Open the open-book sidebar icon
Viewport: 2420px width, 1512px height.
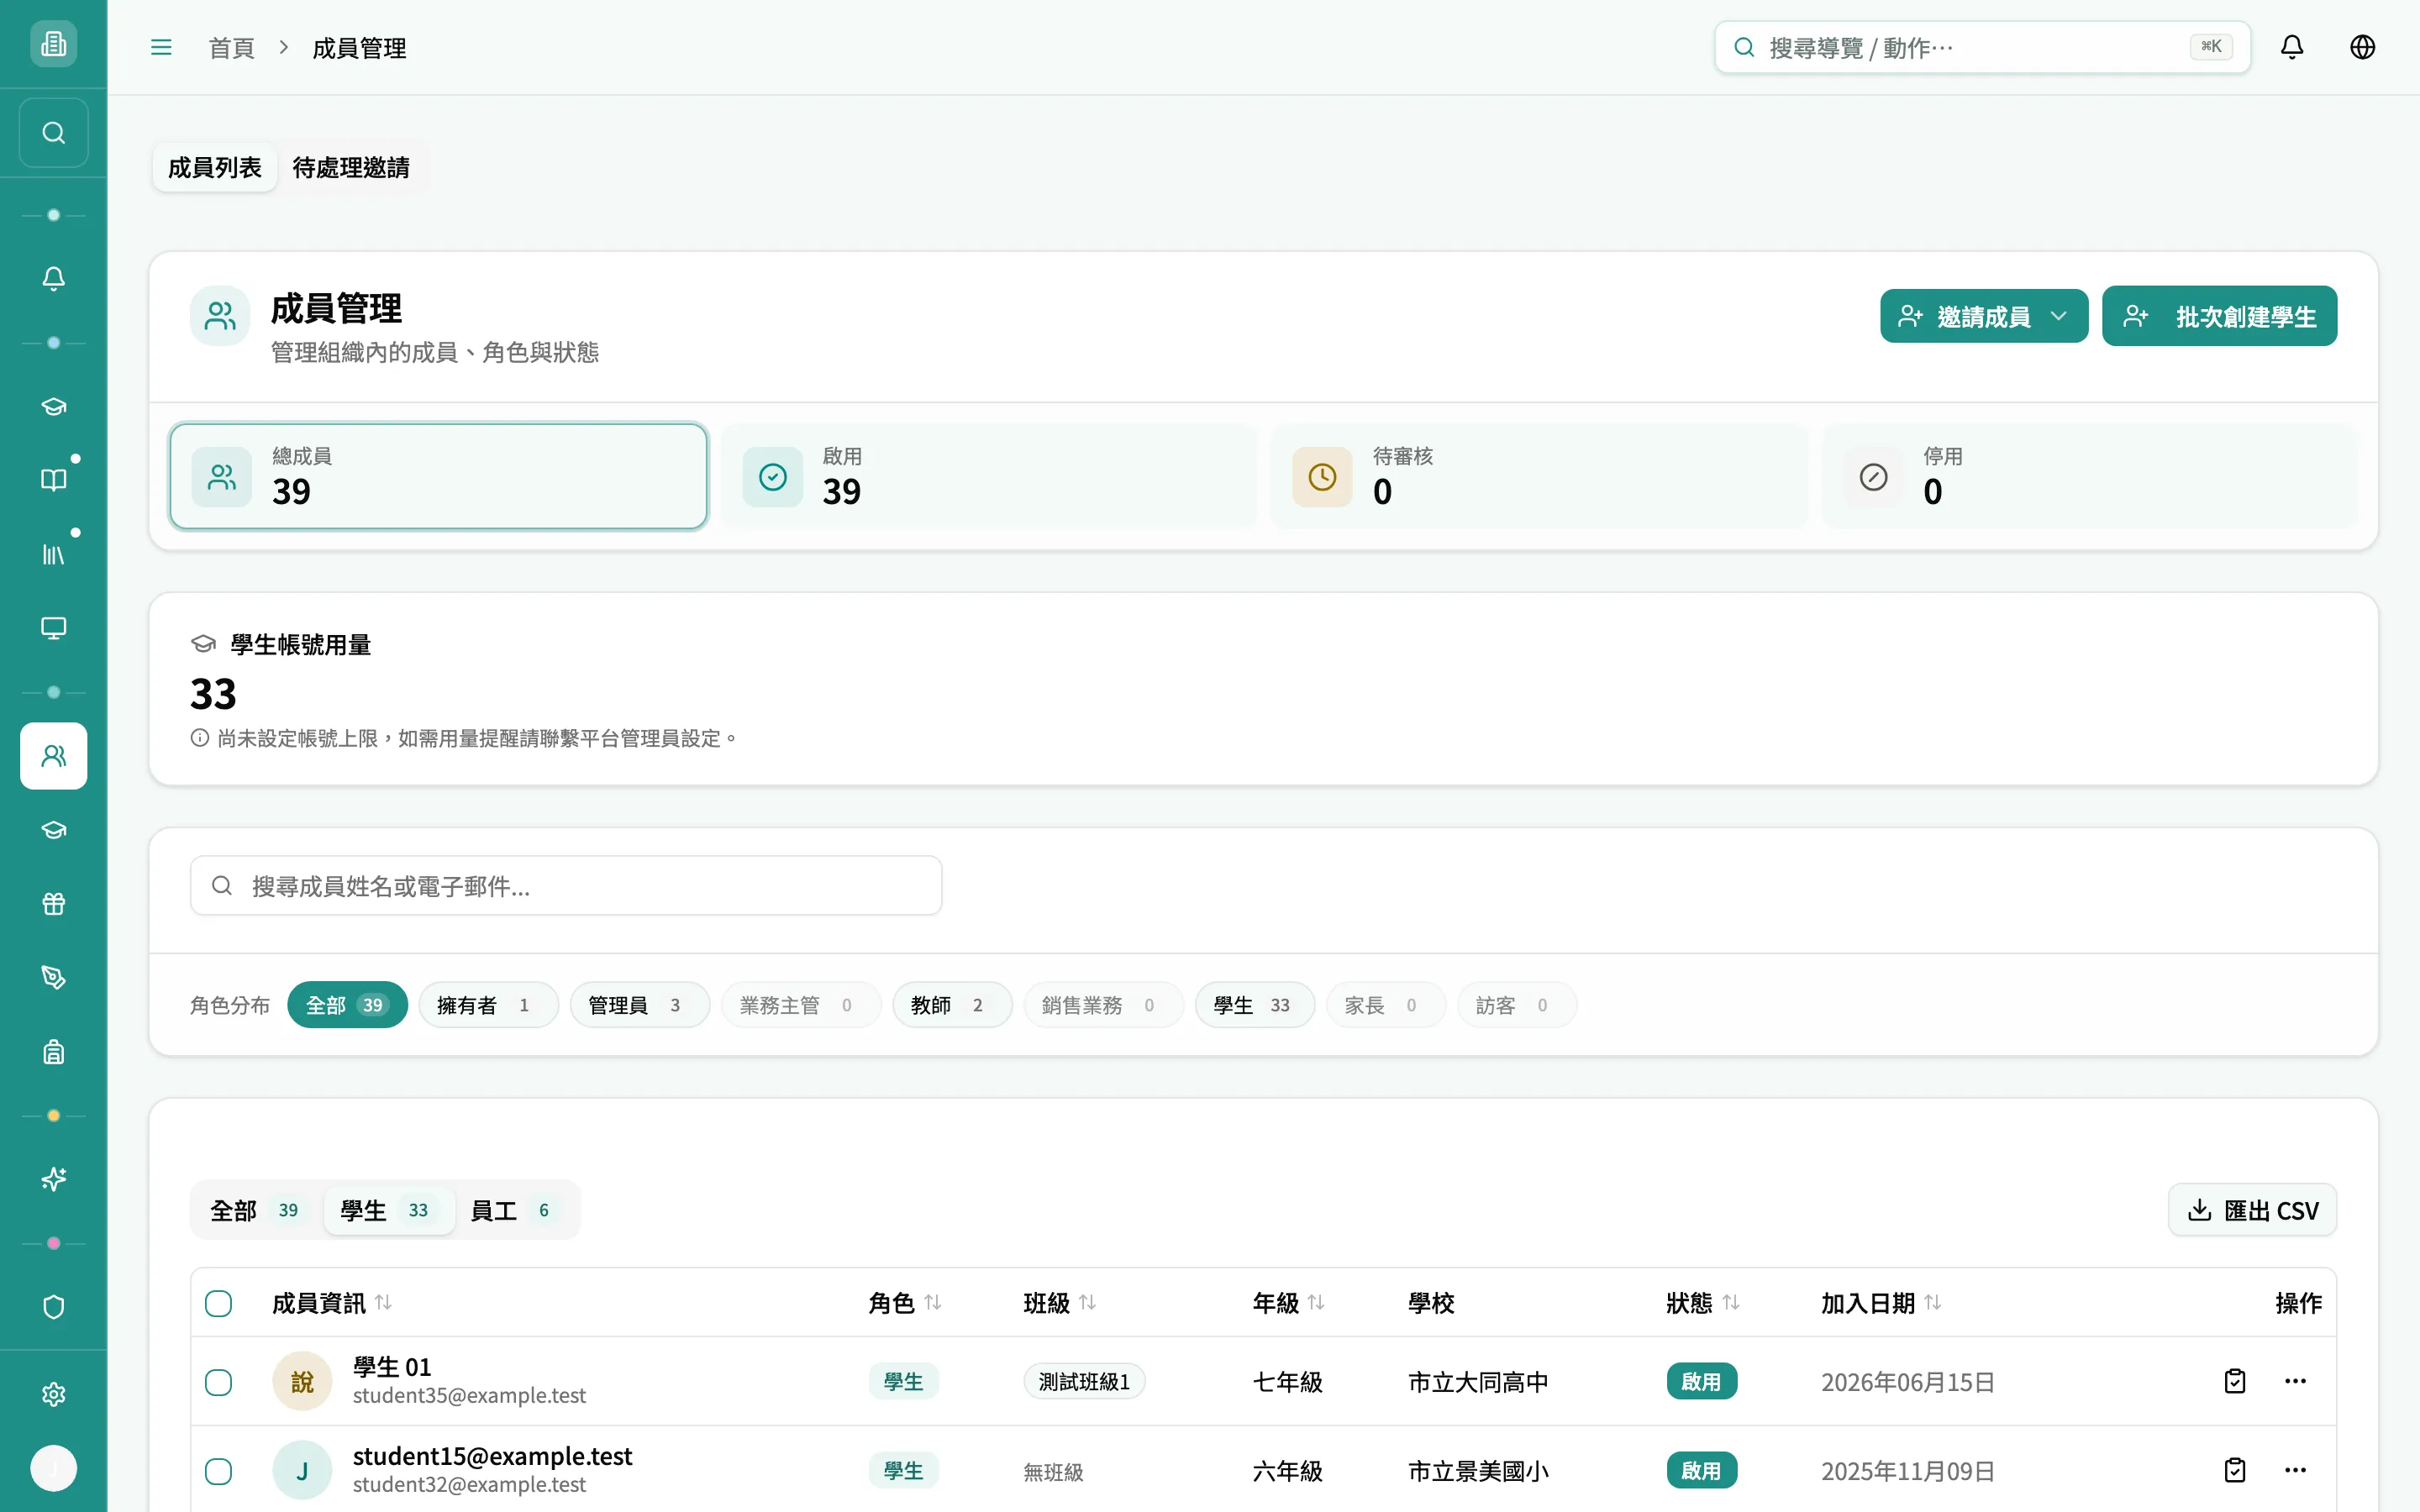click(53, 480)
